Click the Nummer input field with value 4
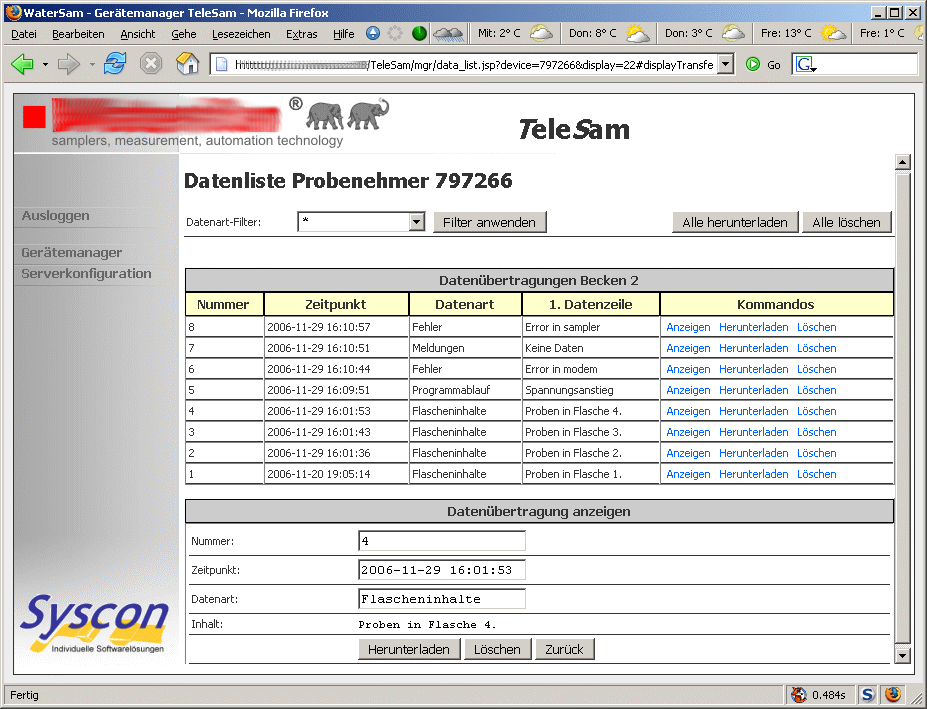This screenshot has width=927, height=709. (x=442, y=540)
